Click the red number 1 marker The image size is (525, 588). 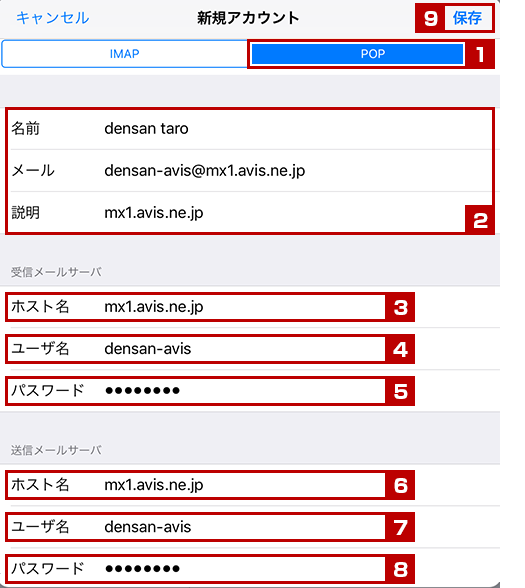480,55
